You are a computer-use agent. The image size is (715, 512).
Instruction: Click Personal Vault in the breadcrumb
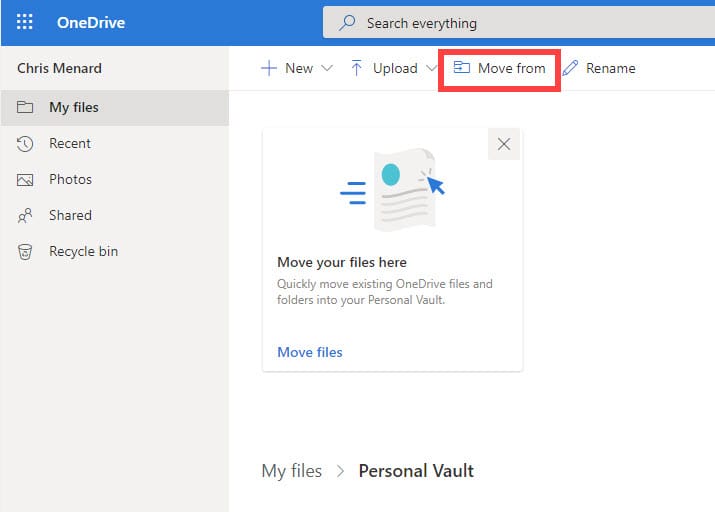tap(416, 471)
